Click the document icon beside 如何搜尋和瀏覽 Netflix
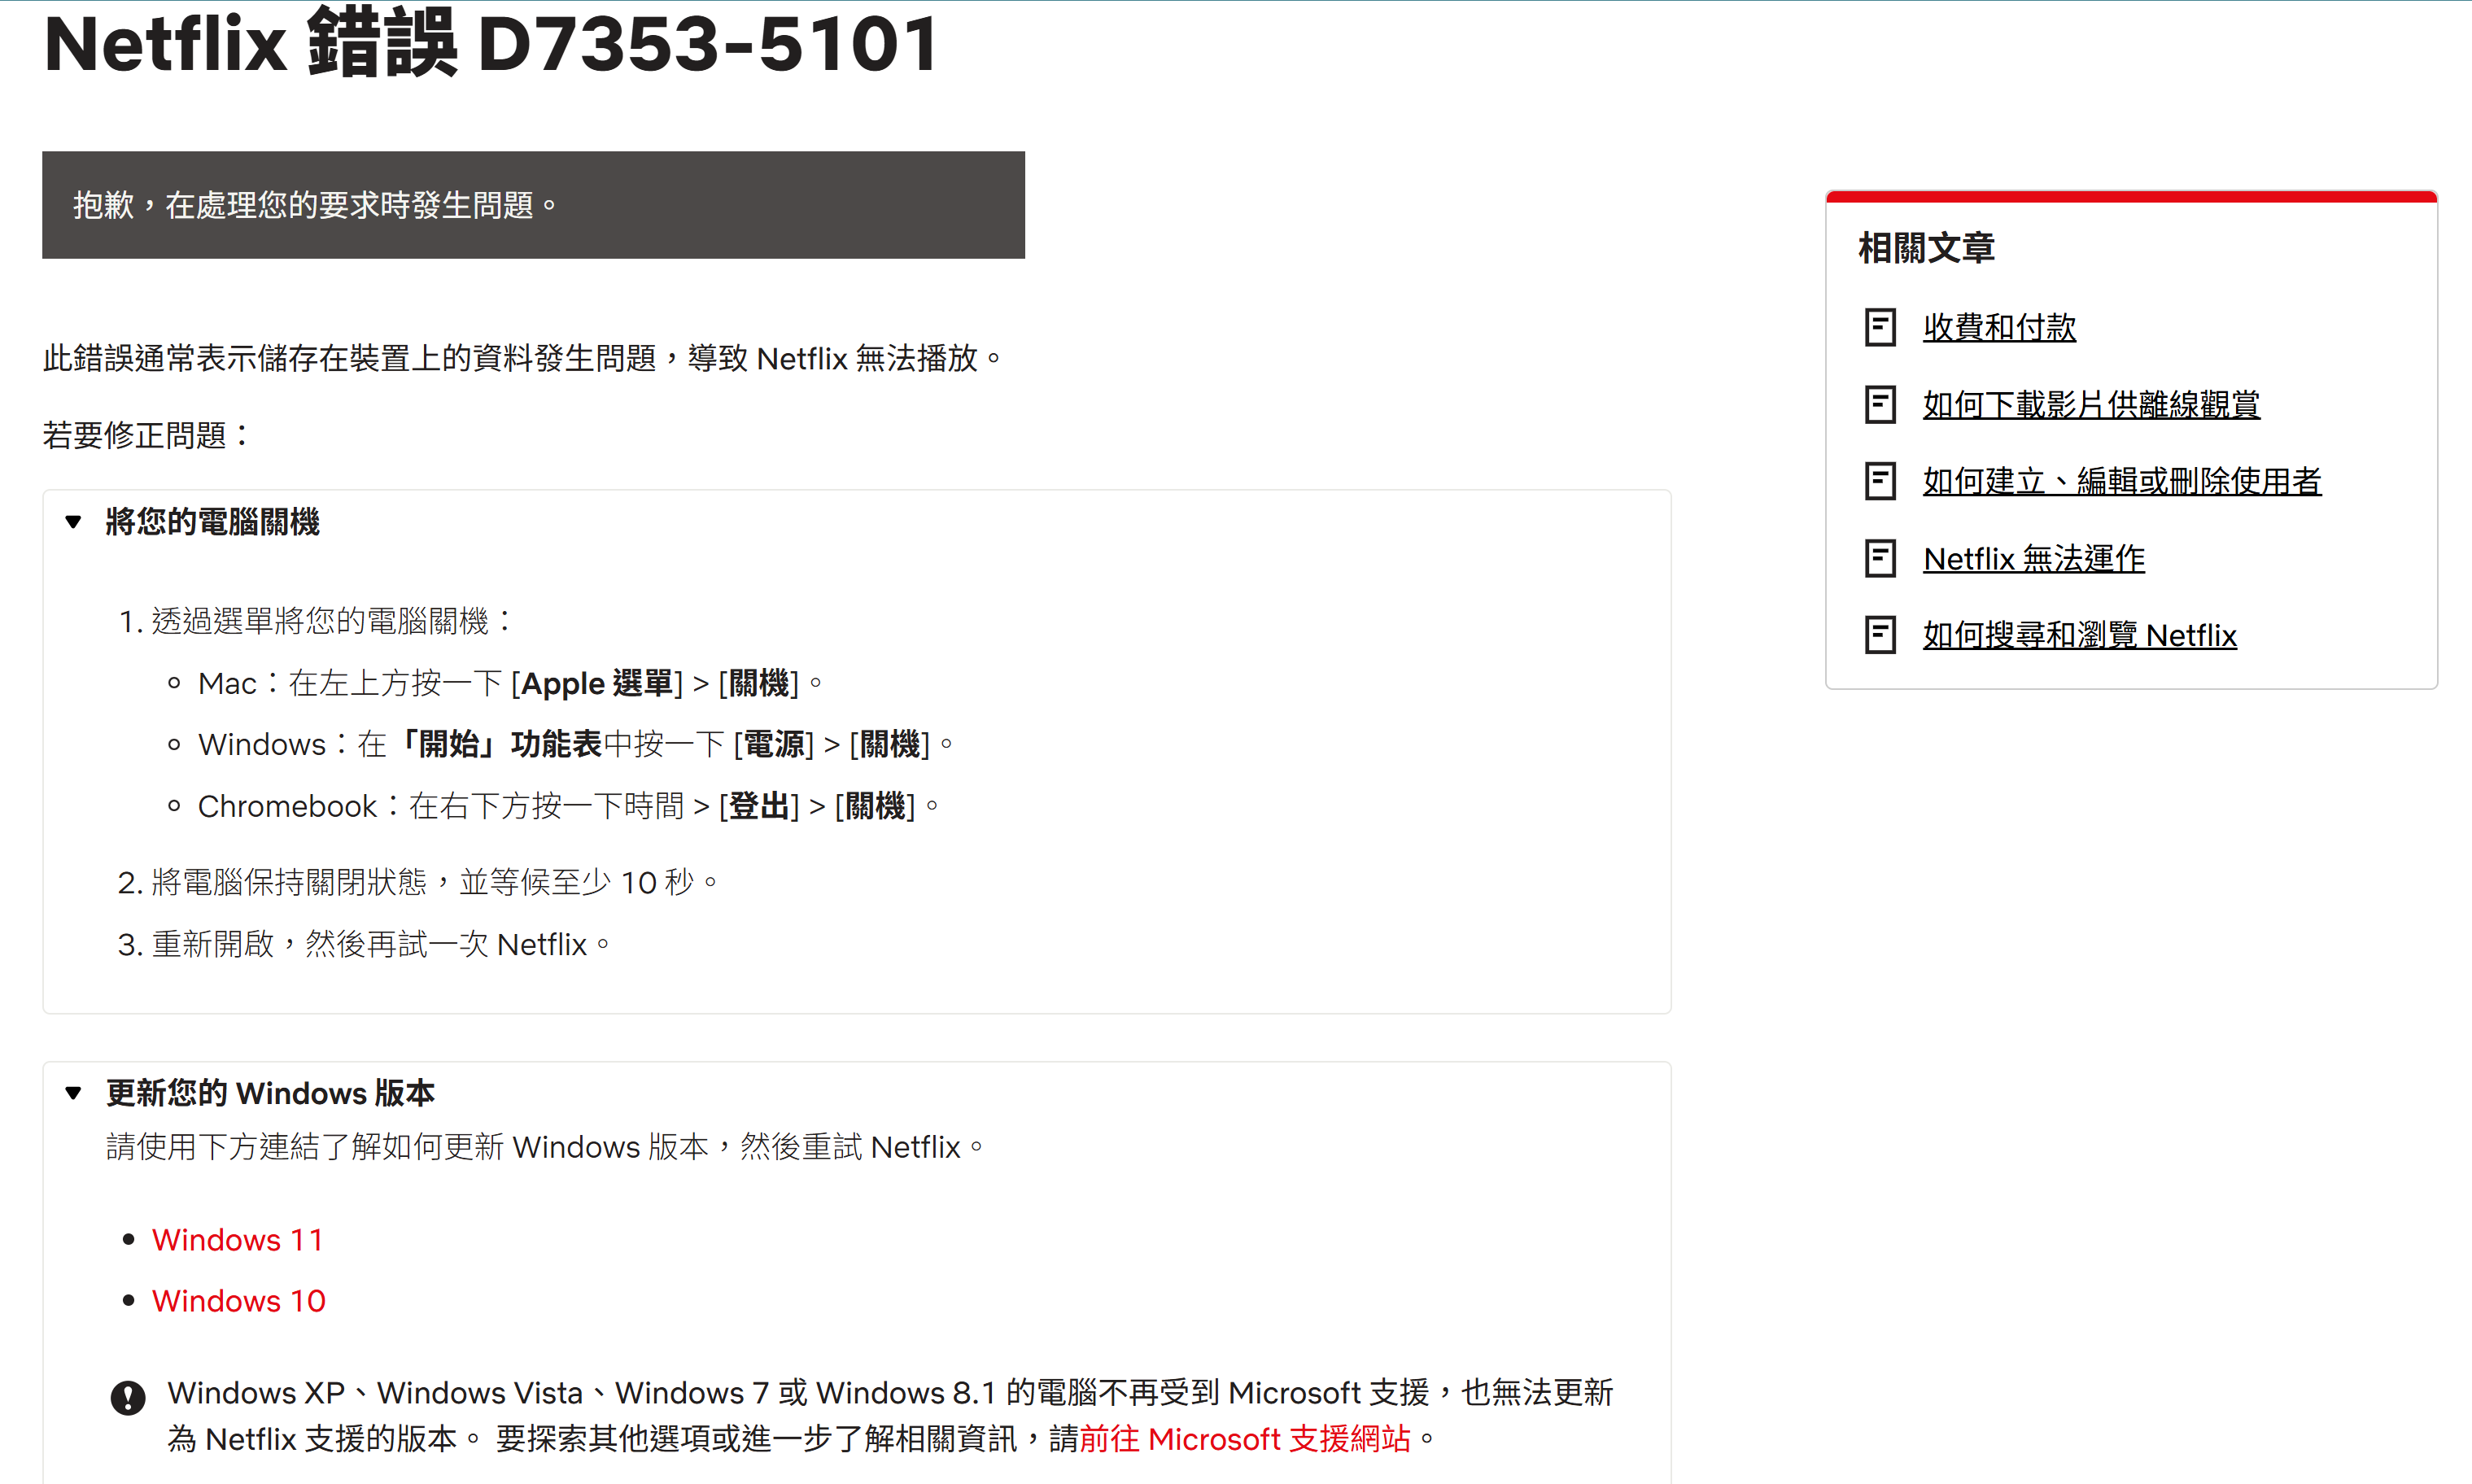 [1880, 635]
